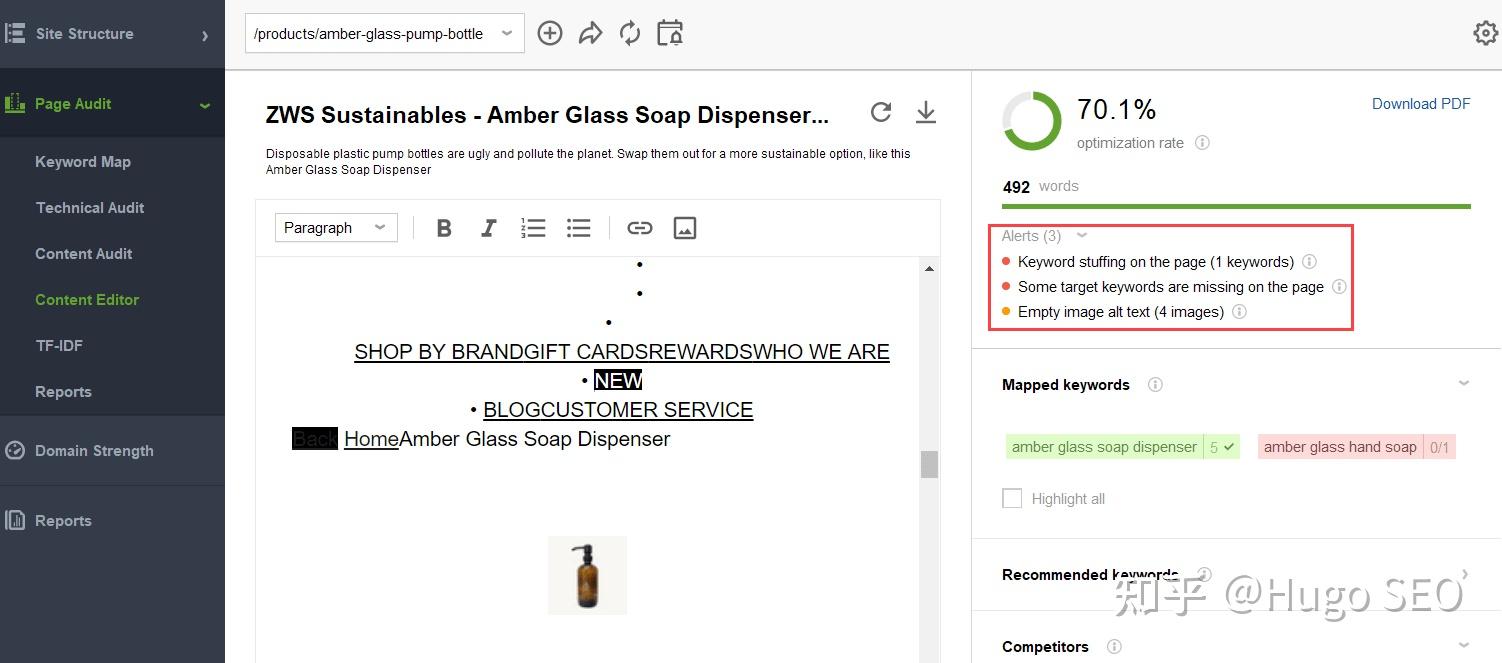Open the Paragraph style dropdown
Screen dimensions: 1502x663
pyautogui.click(x=335, y=227)
